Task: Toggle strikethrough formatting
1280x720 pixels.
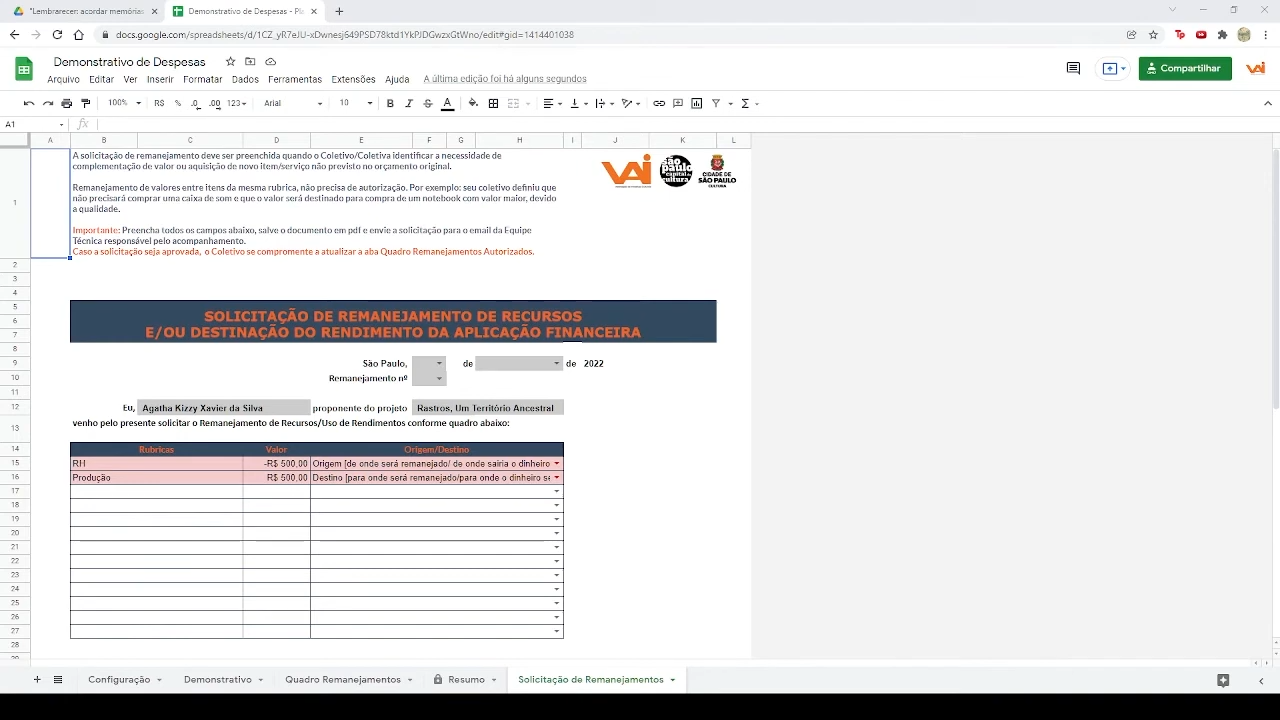Action: (x=428, y=103)
